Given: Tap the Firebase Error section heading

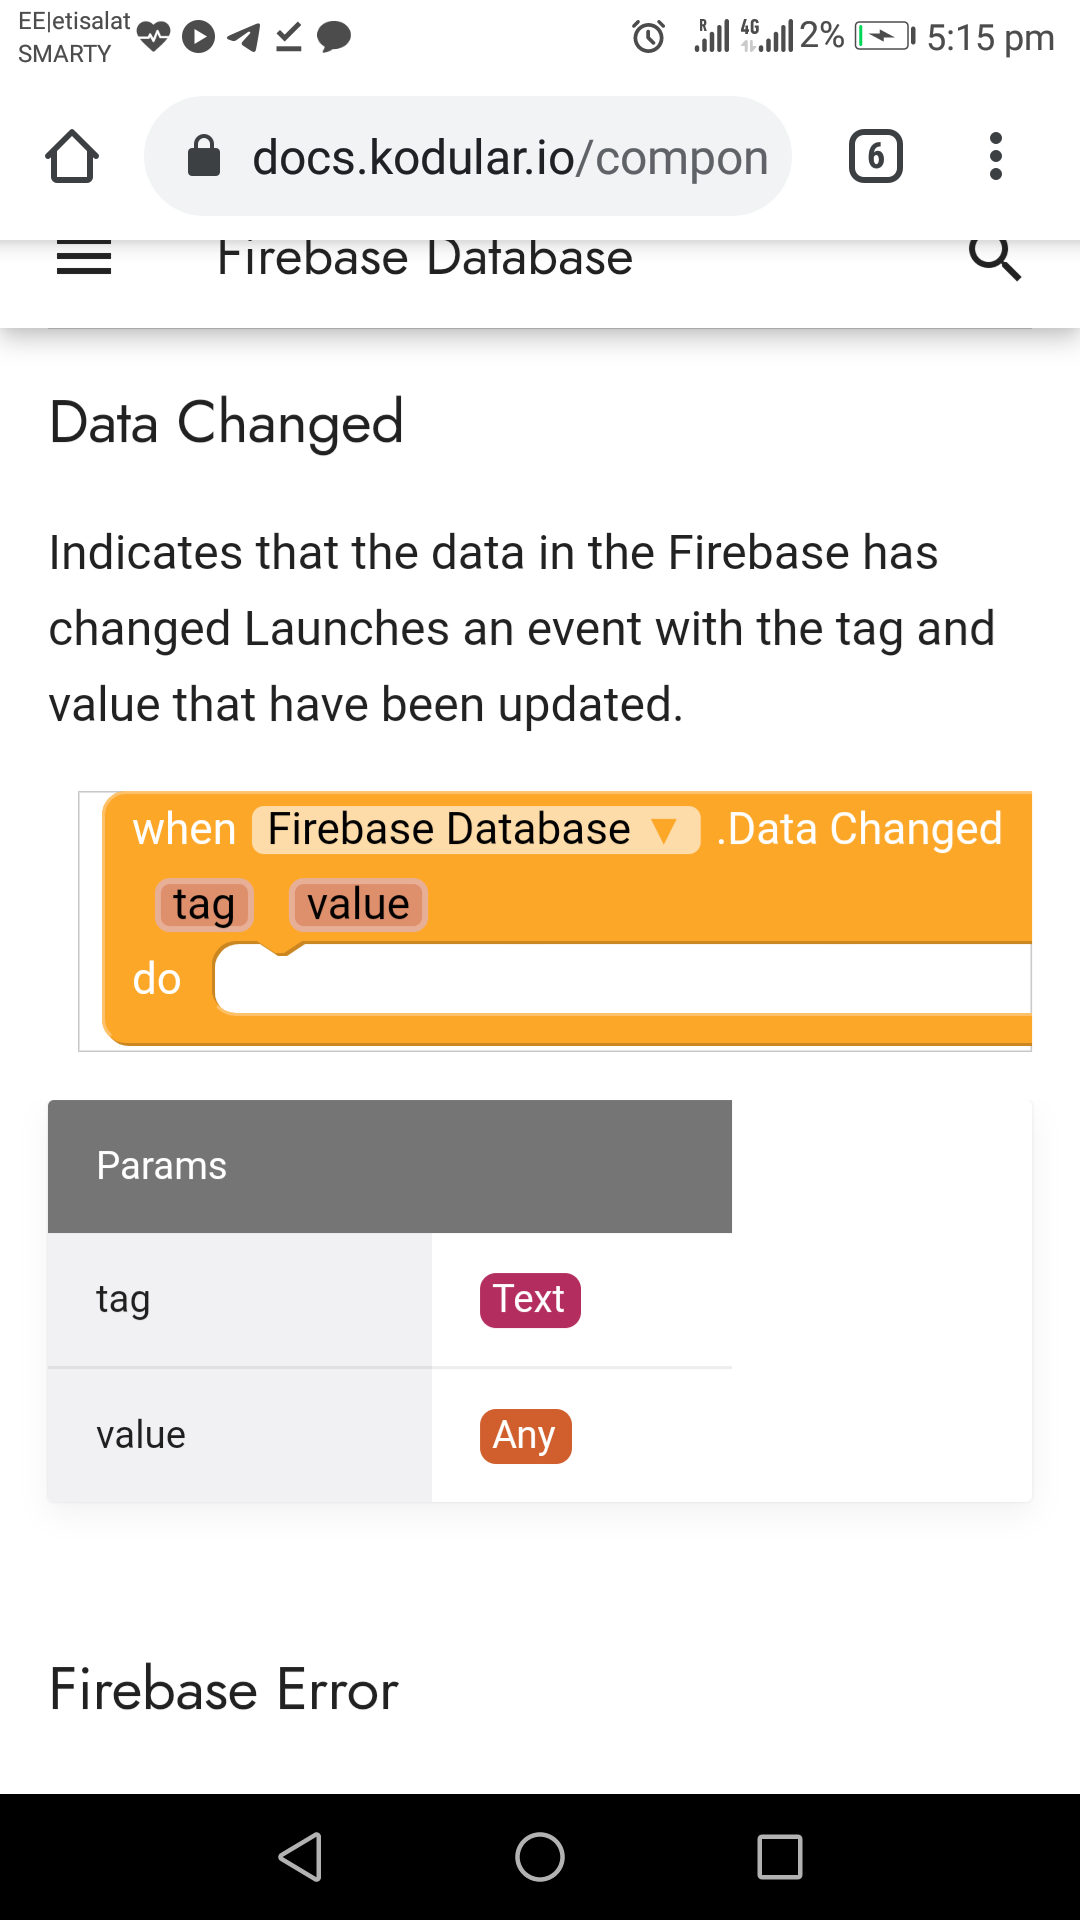Looking at the screenshot, I should [224, 1690].
